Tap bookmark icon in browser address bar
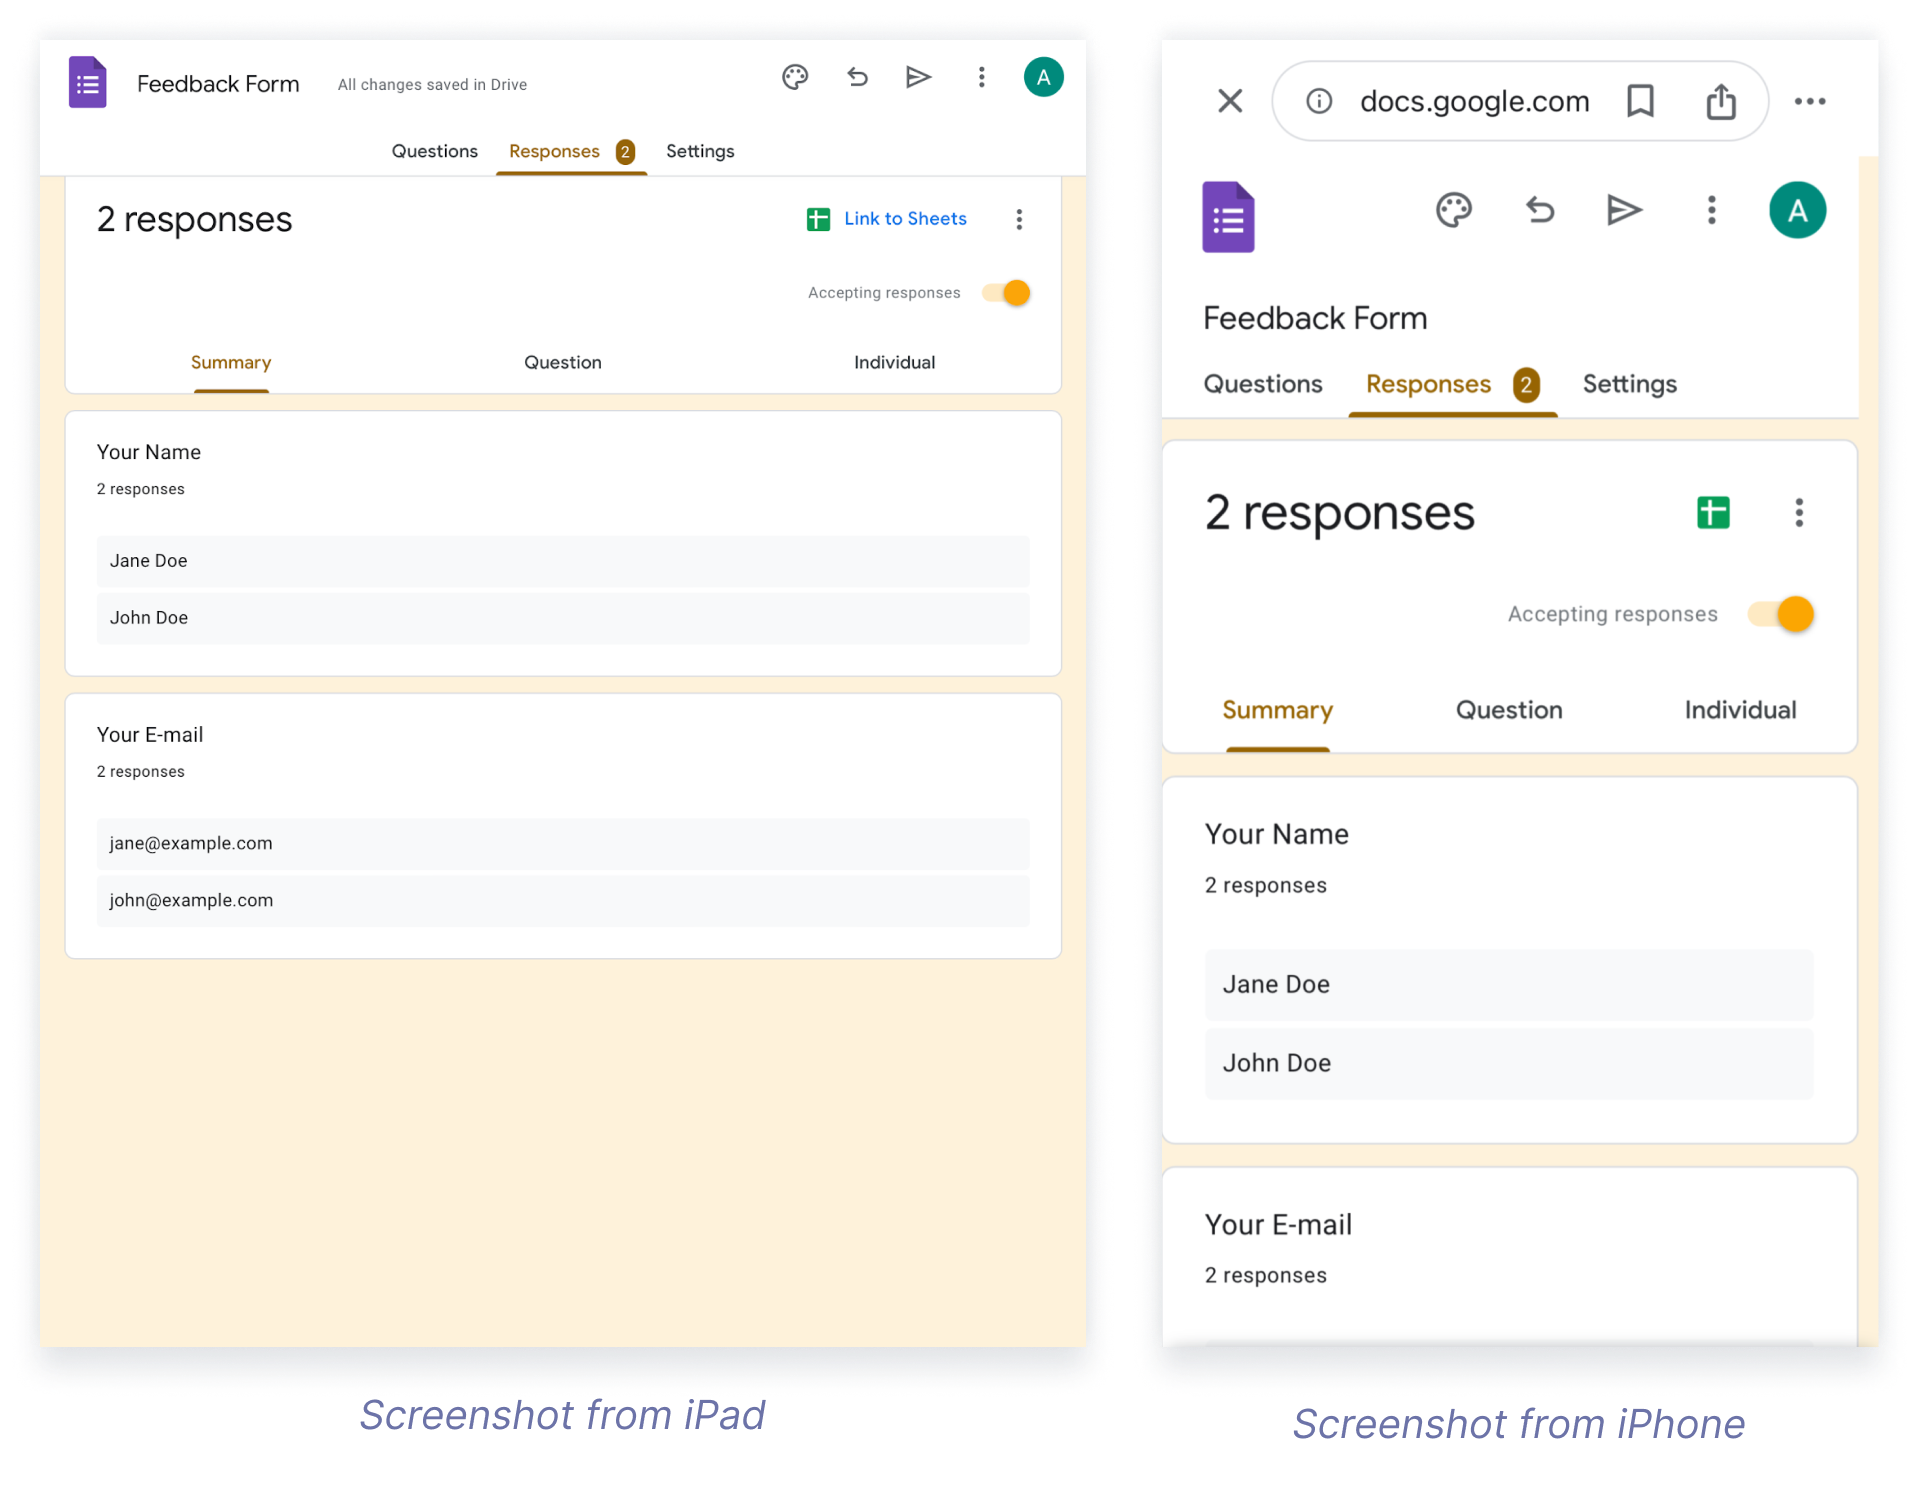This screenshot has width=1920, height=1487. pos(1640,101)
